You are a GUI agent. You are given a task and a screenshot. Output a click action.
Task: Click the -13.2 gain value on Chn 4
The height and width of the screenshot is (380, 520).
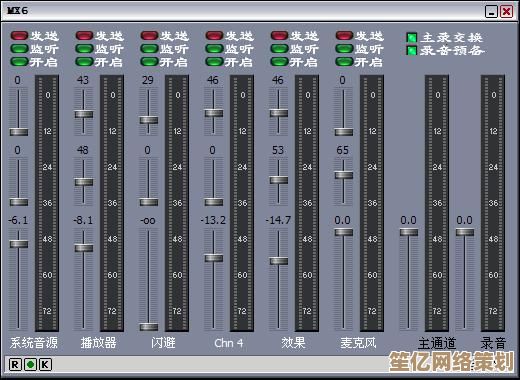(213, 220)
